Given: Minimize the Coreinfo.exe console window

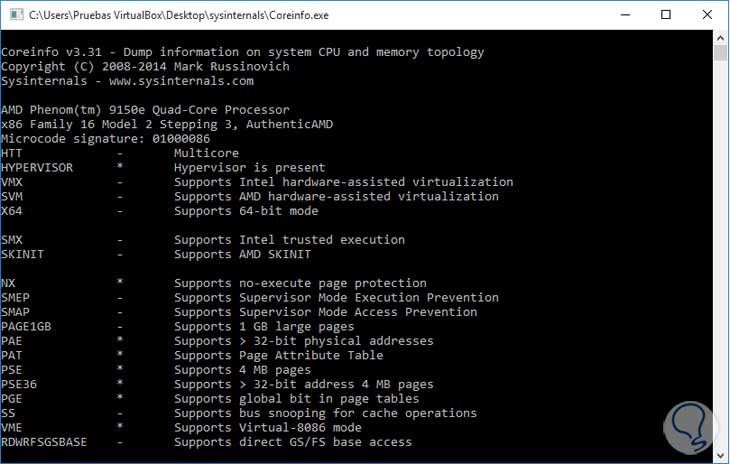Looking at the screenshot, I should click(623, 16).
